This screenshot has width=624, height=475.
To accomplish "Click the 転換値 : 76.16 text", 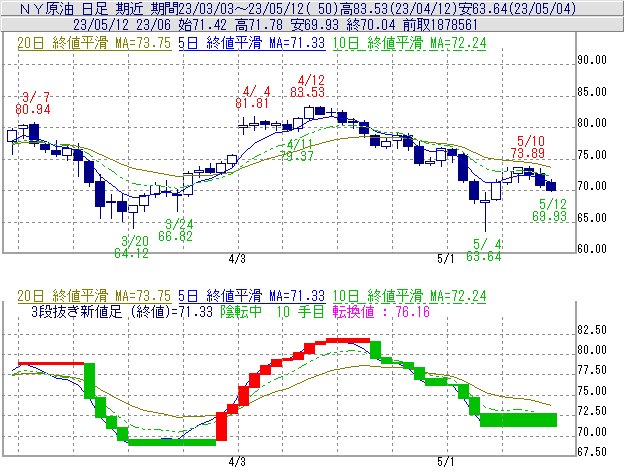I will pos(381,311).
